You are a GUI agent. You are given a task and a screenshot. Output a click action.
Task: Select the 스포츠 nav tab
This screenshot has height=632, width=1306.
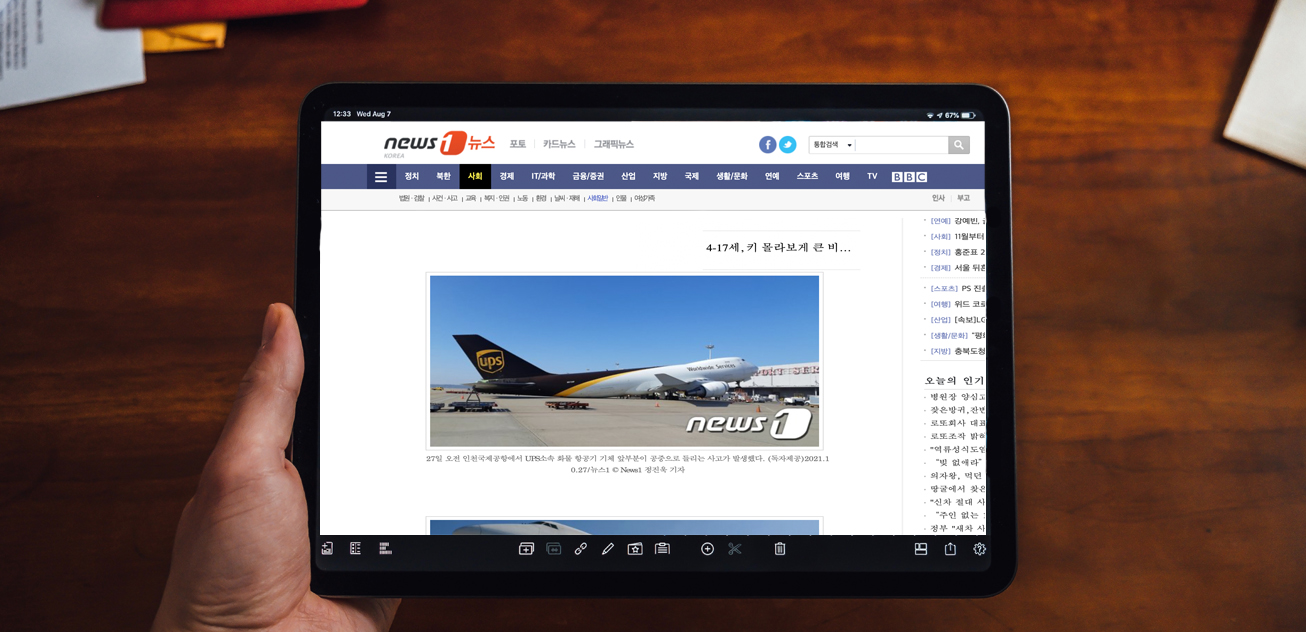[x=807, y=177]
